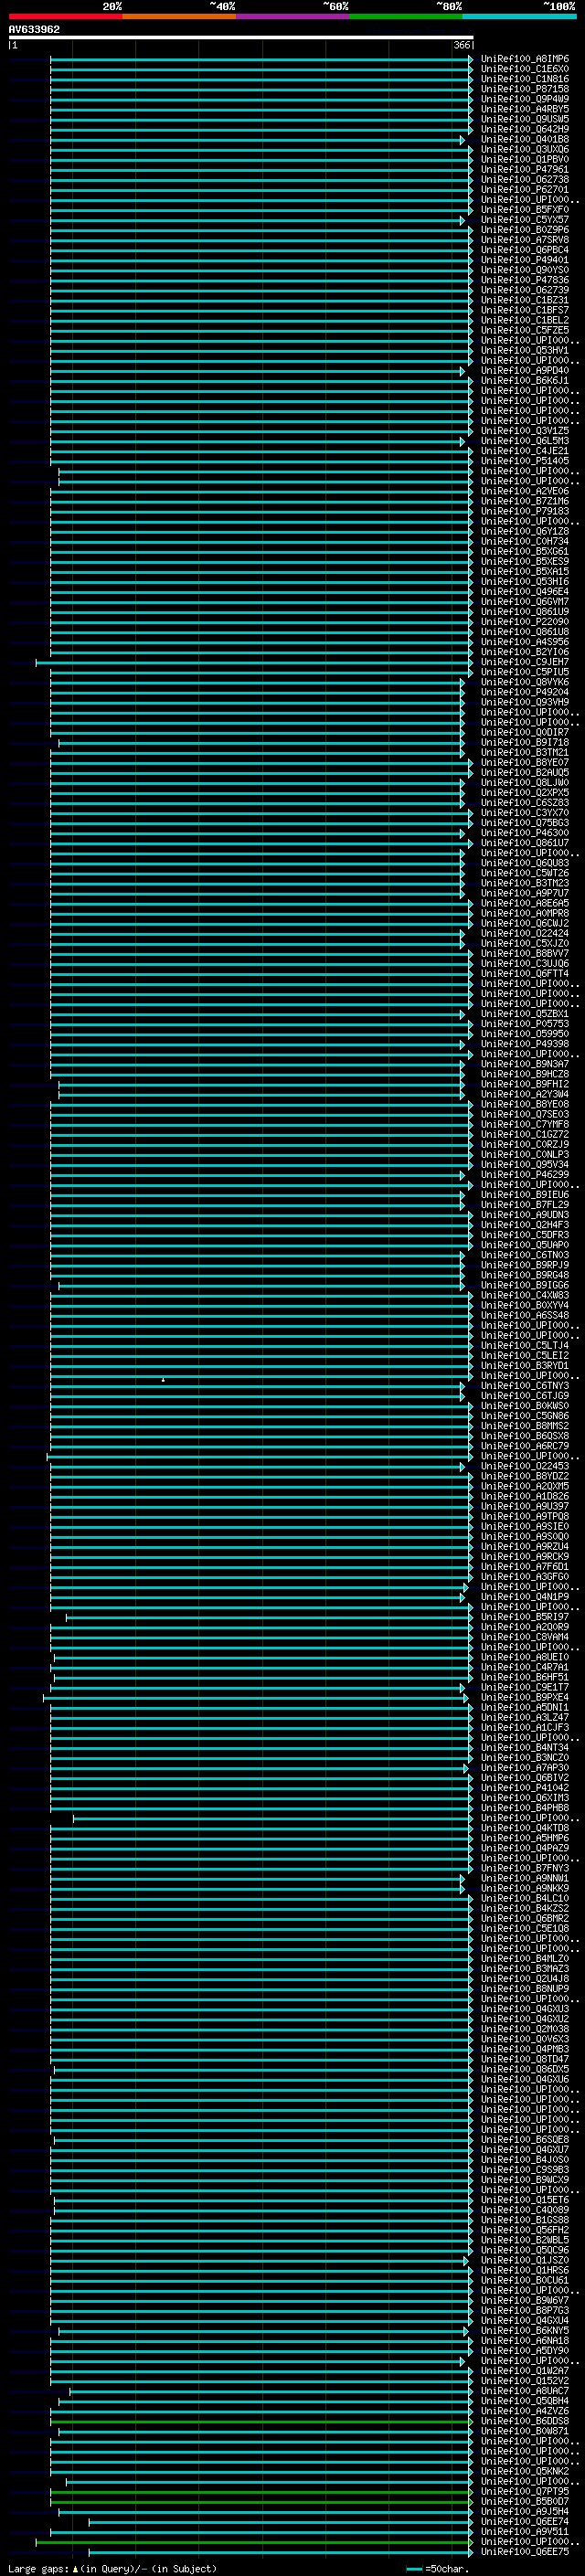Viewport: 585px width, 2576px height.
Task: Select hit label UniRef100_B0Z9P6
Action: tap(525, 229)
